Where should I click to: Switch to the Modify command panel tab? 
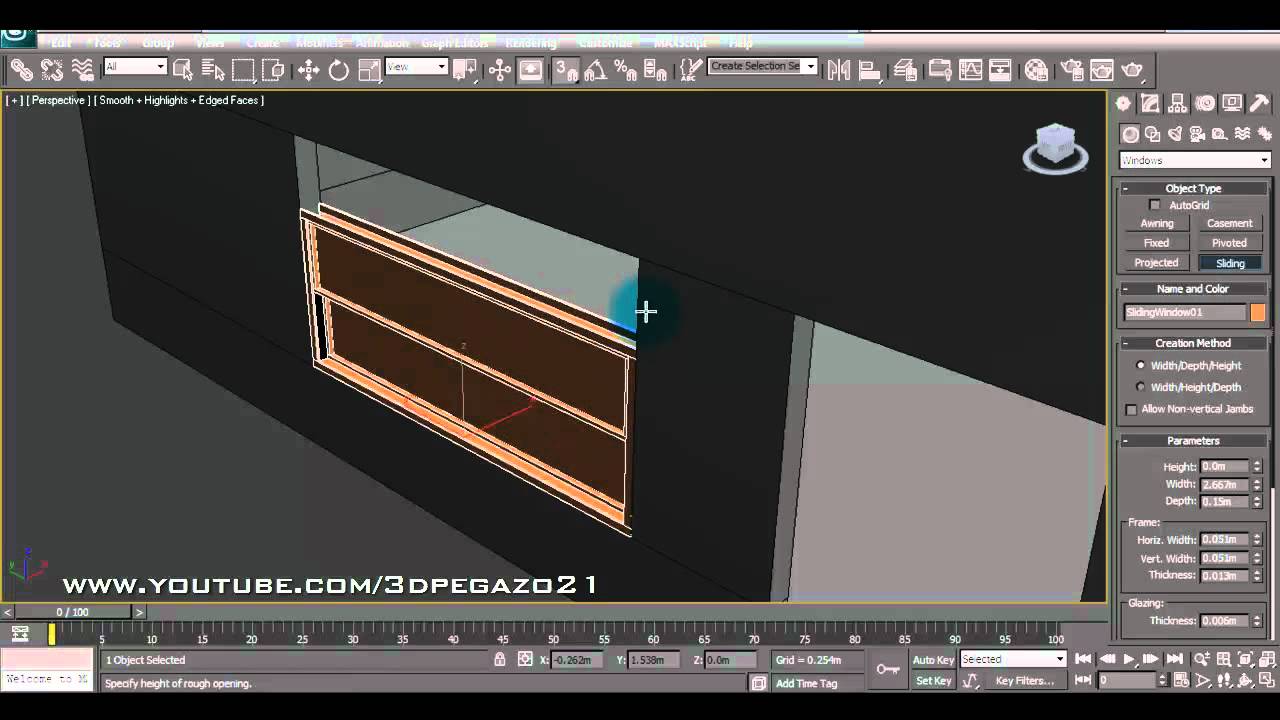coord(1151,104)
